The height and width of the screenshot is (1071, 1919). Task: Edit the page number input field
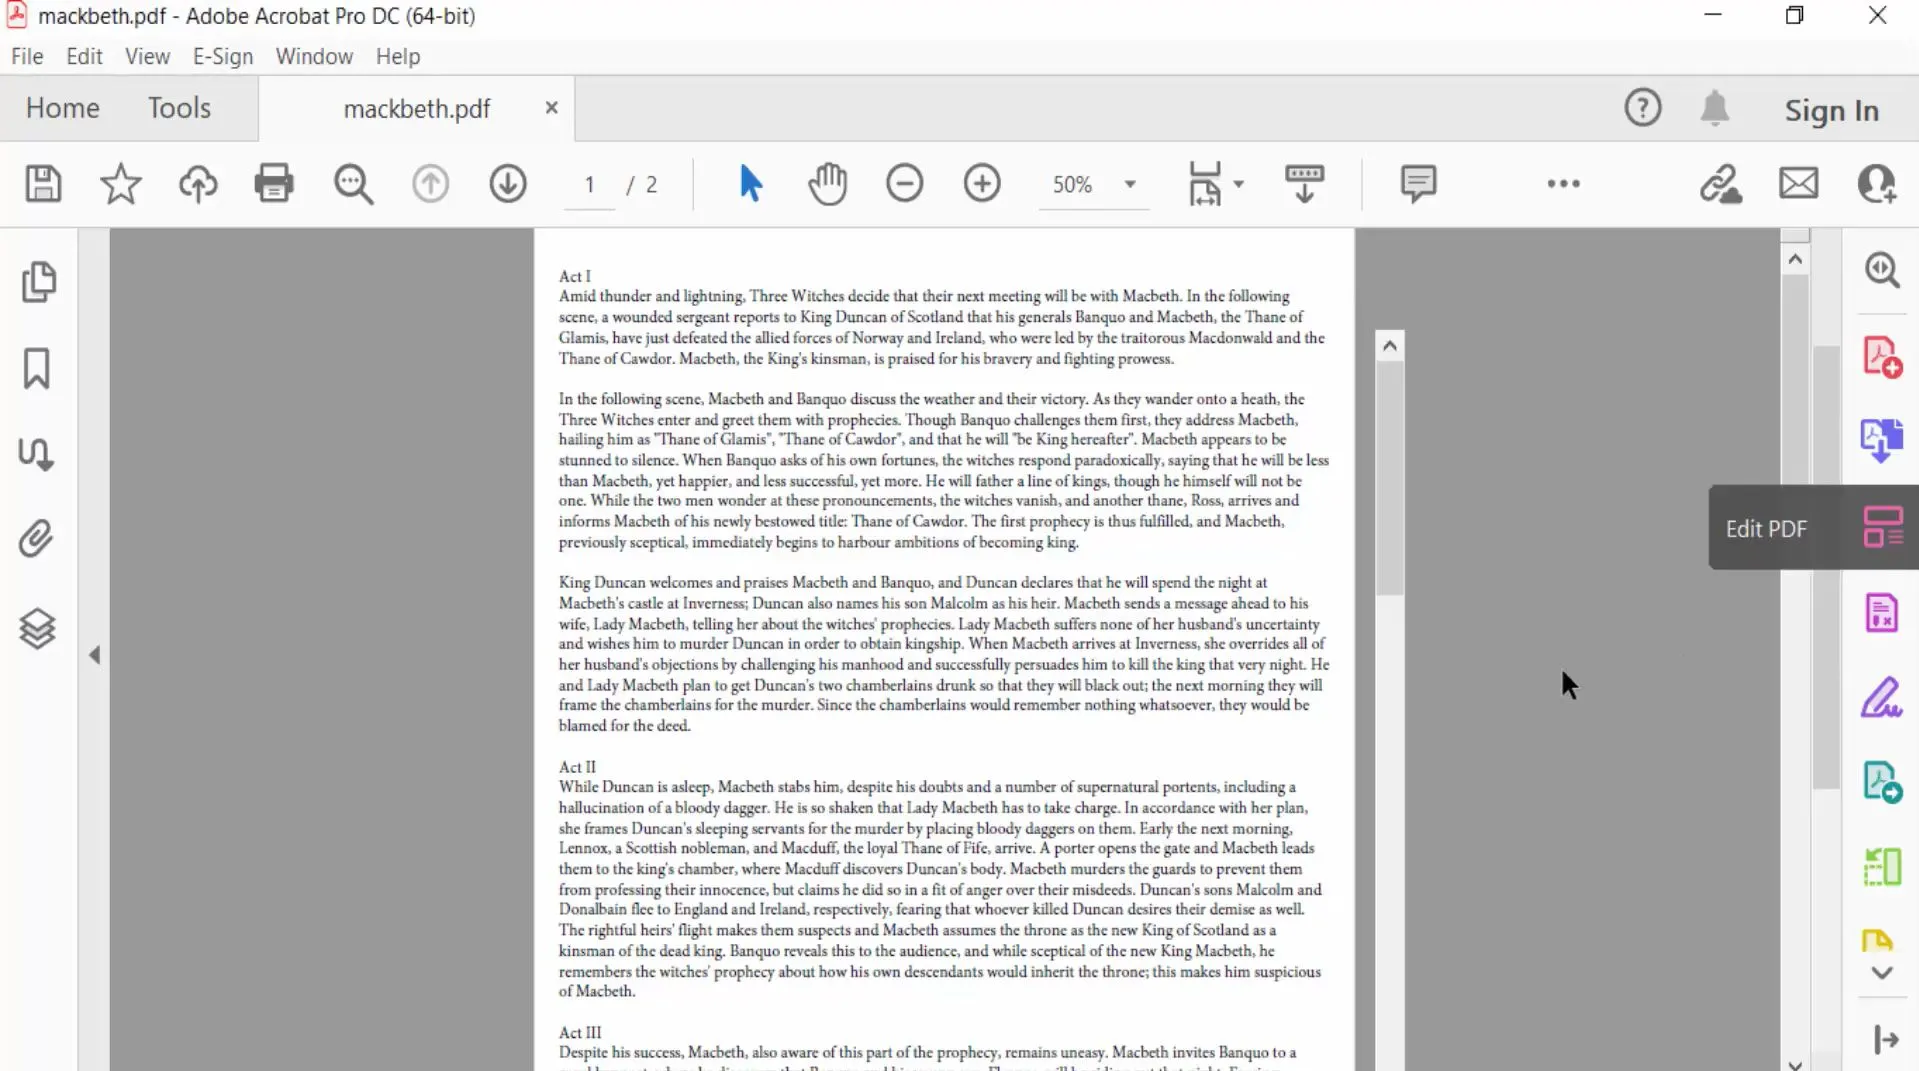(x=589, y=184)
